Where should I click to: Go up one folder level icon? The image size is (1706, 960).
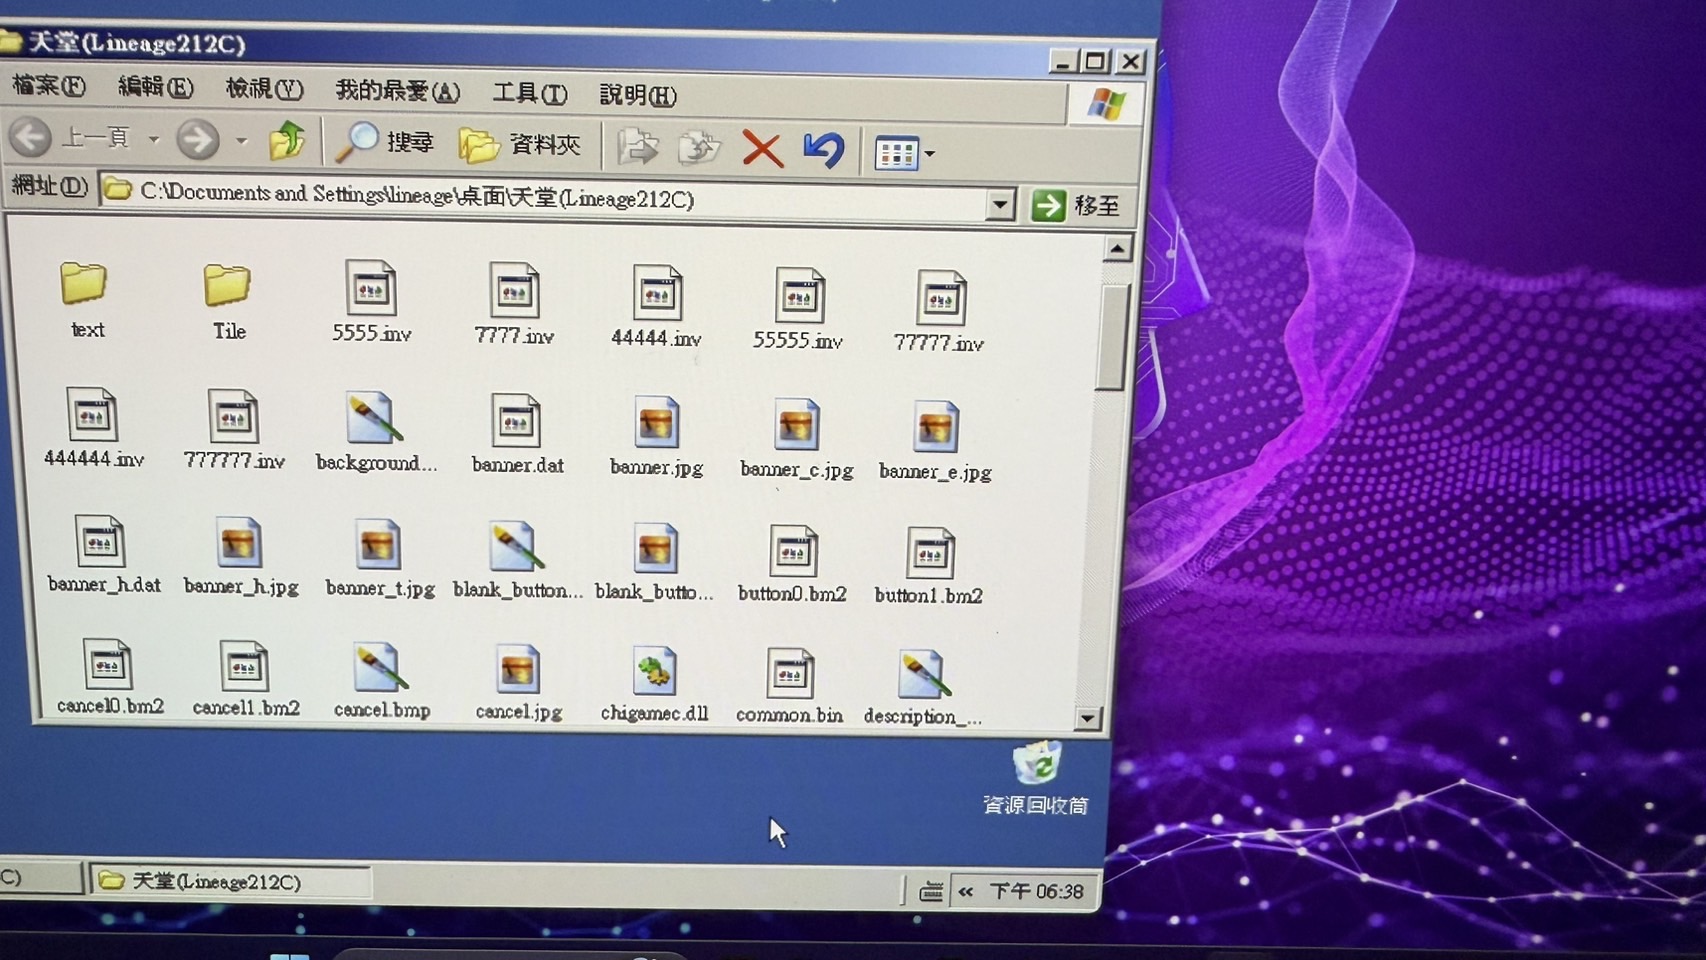pyautogui.click(x=287, y=141)
